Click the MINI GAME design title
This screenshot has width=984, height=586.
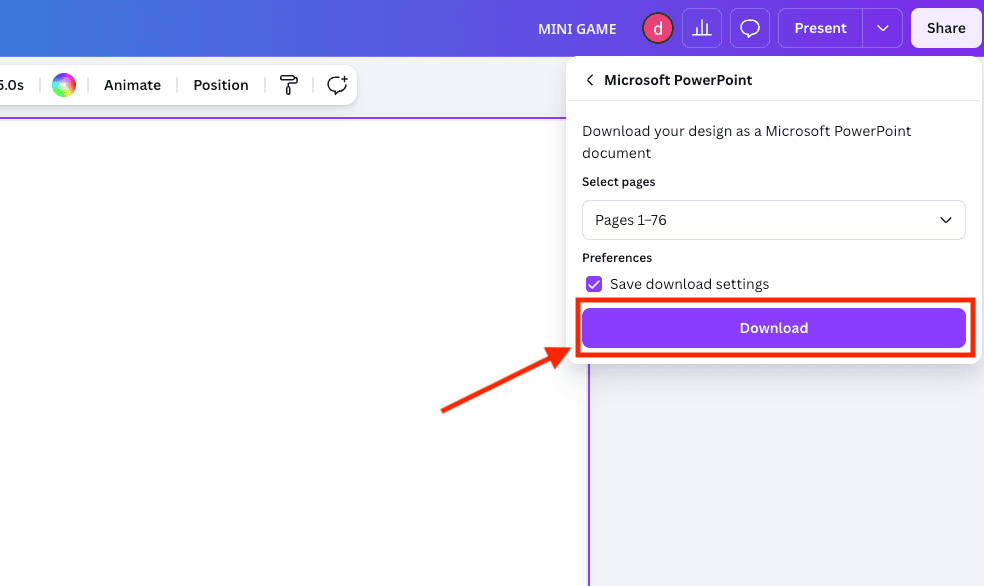click(577, 29)
